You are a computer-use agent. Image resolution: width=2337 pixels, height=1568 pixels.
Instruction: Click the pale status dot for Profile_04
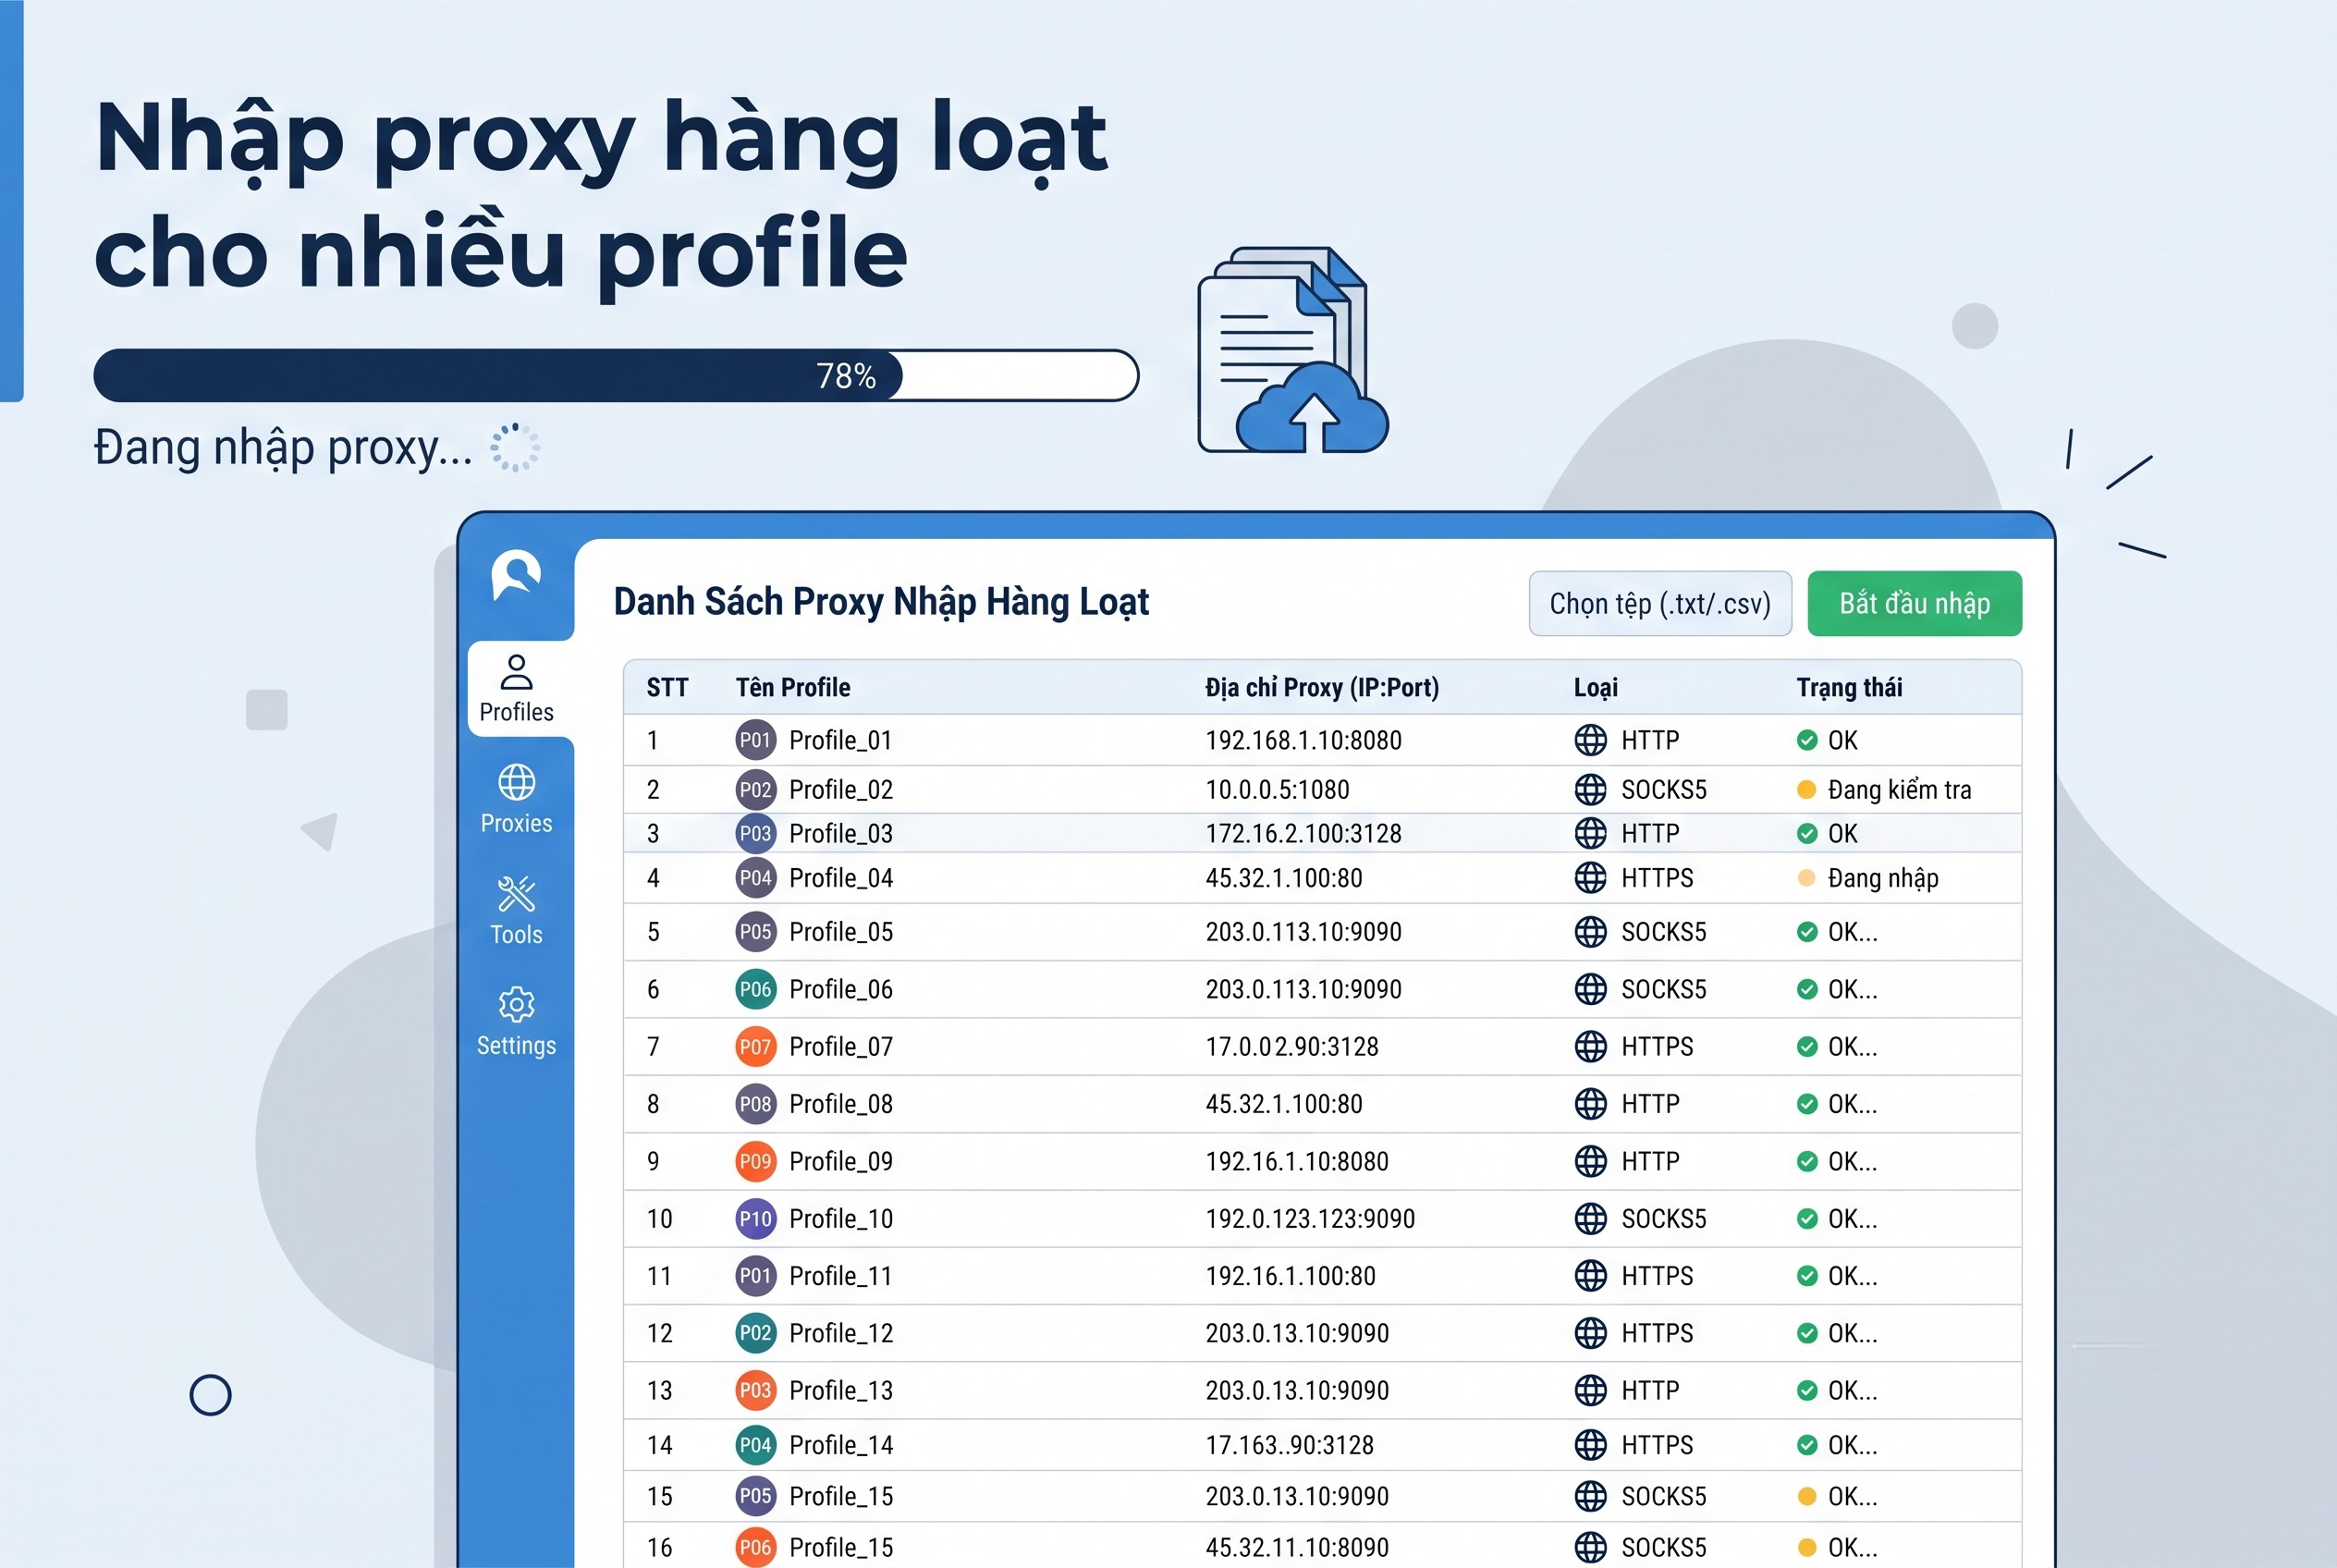tap(1806, 878)
